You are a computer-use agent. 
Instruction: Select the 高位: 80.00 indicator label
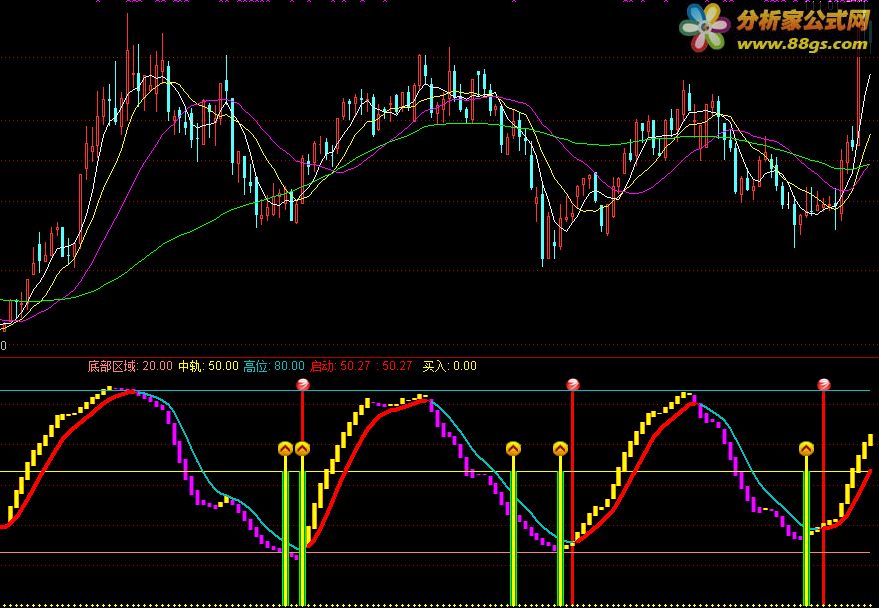pos(274,366)
